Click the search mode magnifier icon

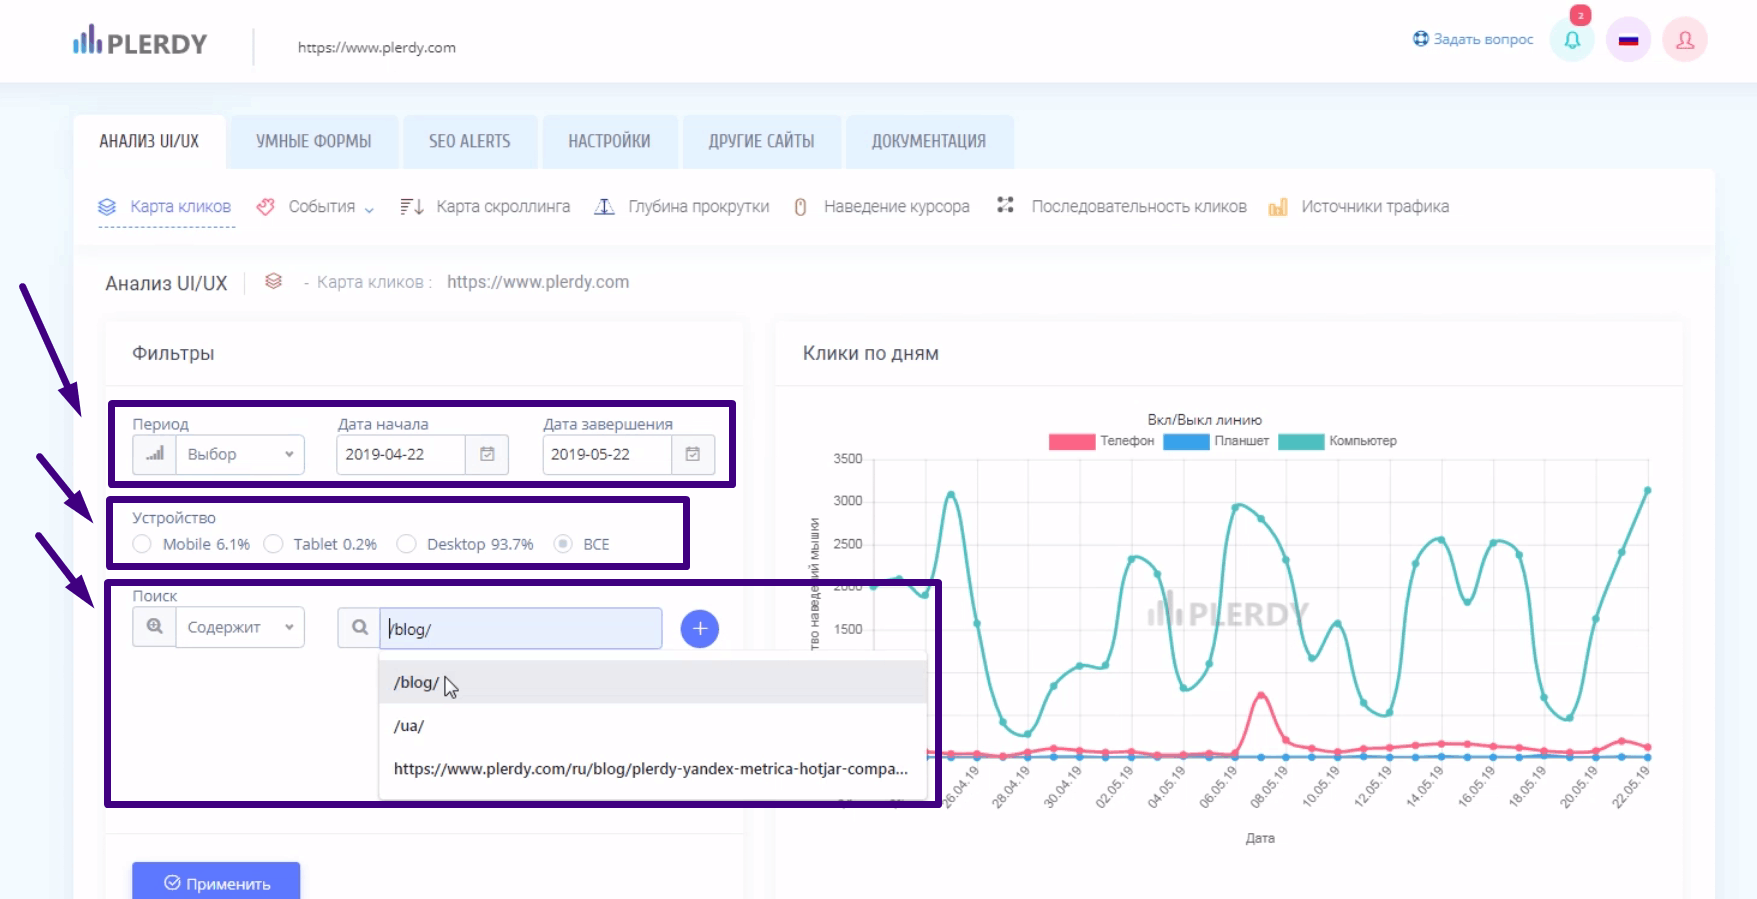pyautogui.click(x=155, y=627)
